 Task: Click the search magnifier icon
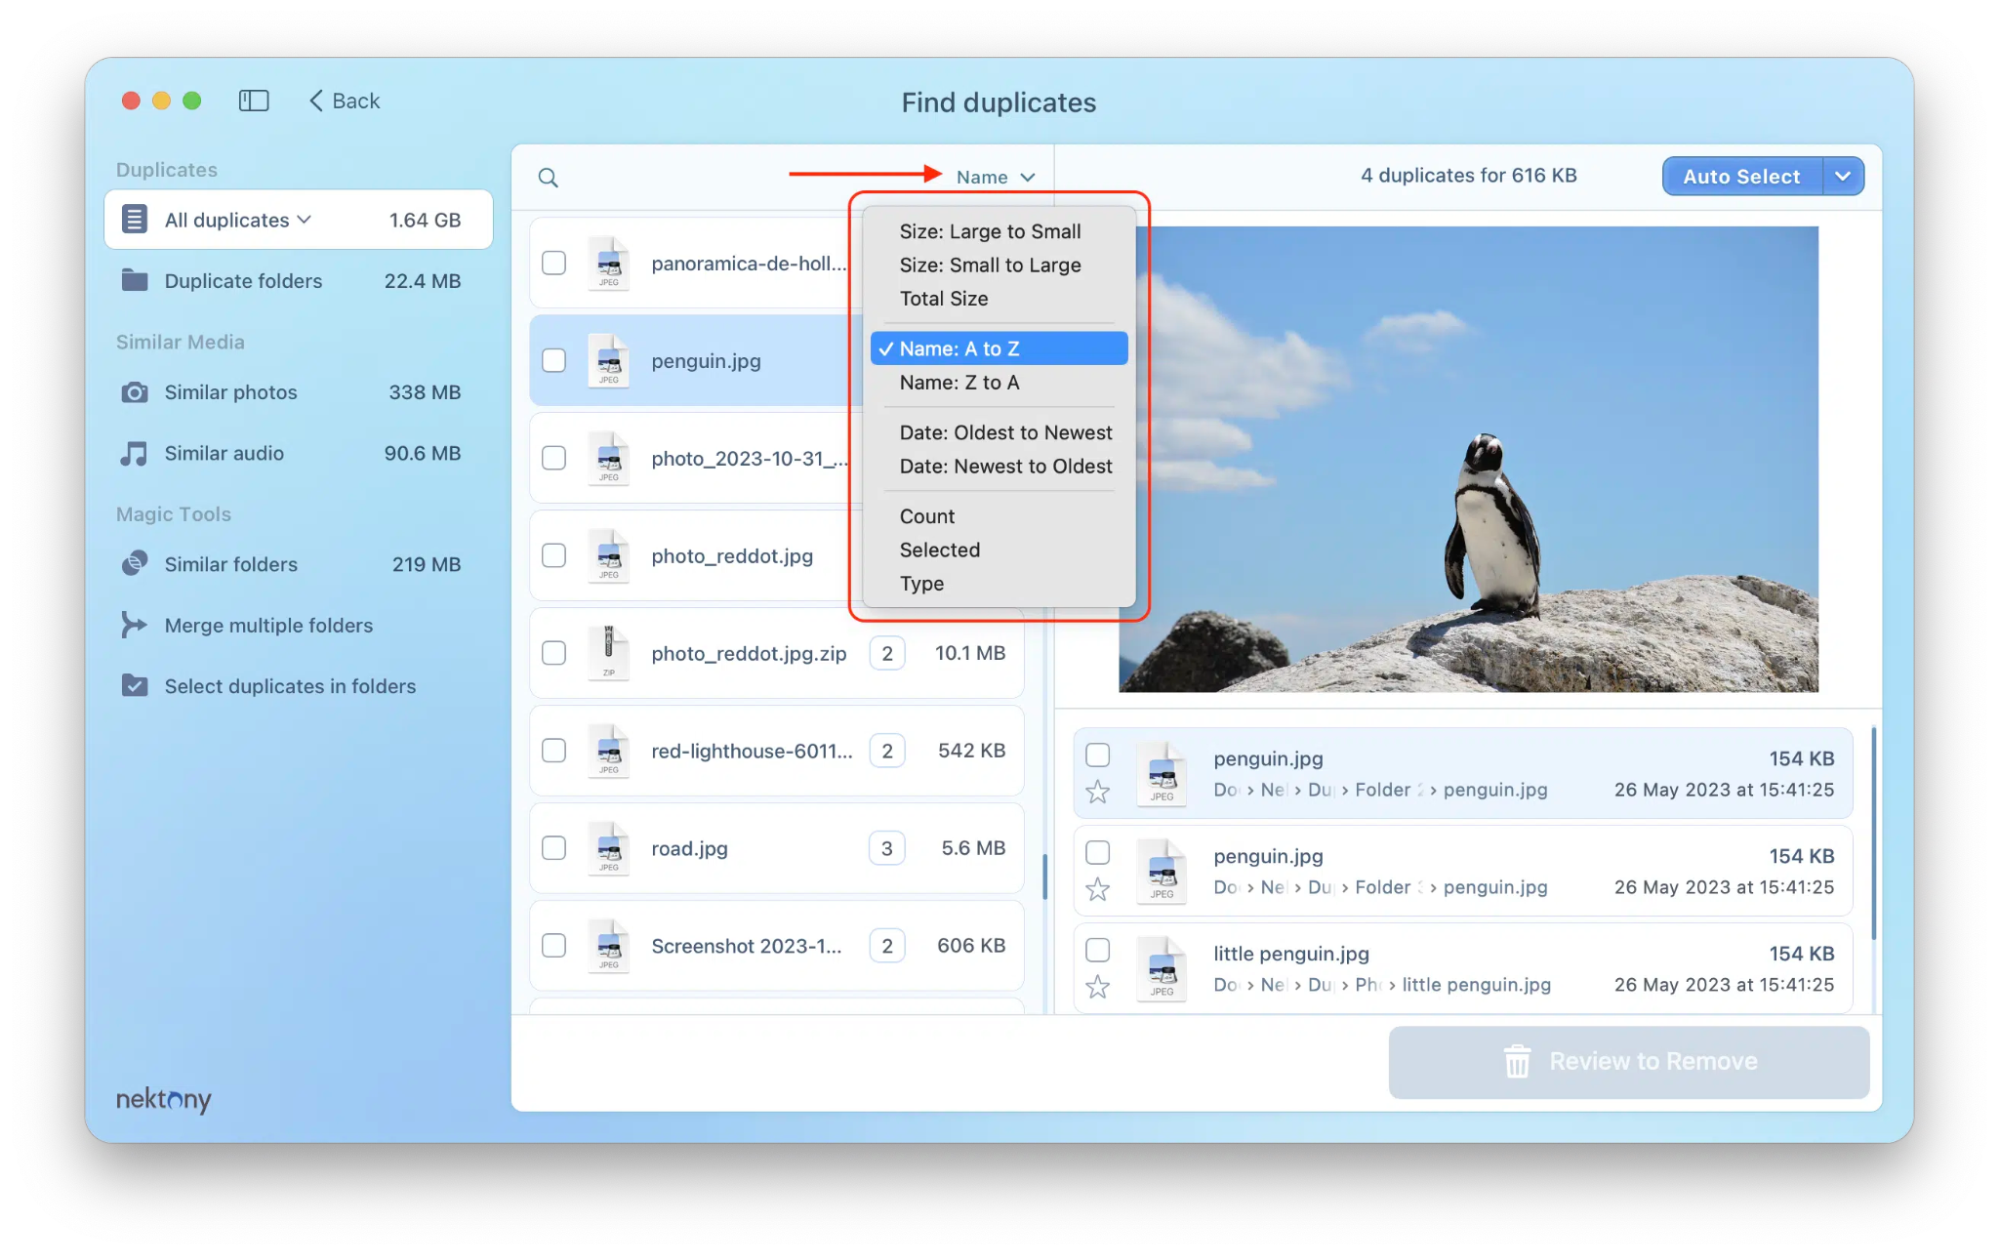pos(549,176)
